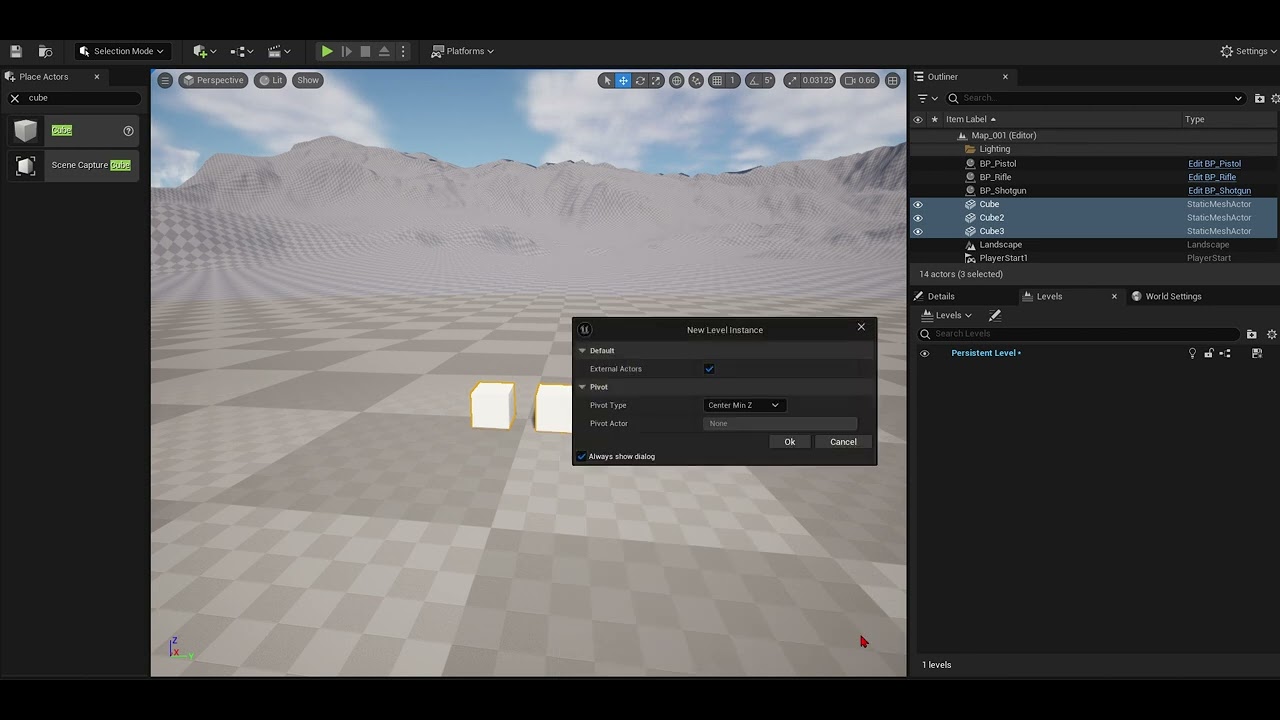
Task: Open the Edit BP_Pistol link
Action: point(1214,164)
